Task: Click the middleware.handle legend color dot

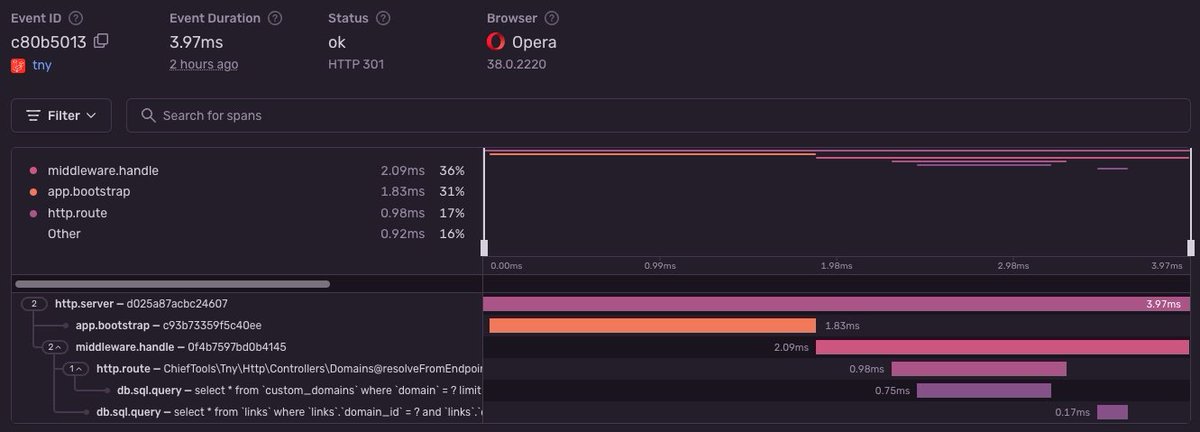Action: 34,171
